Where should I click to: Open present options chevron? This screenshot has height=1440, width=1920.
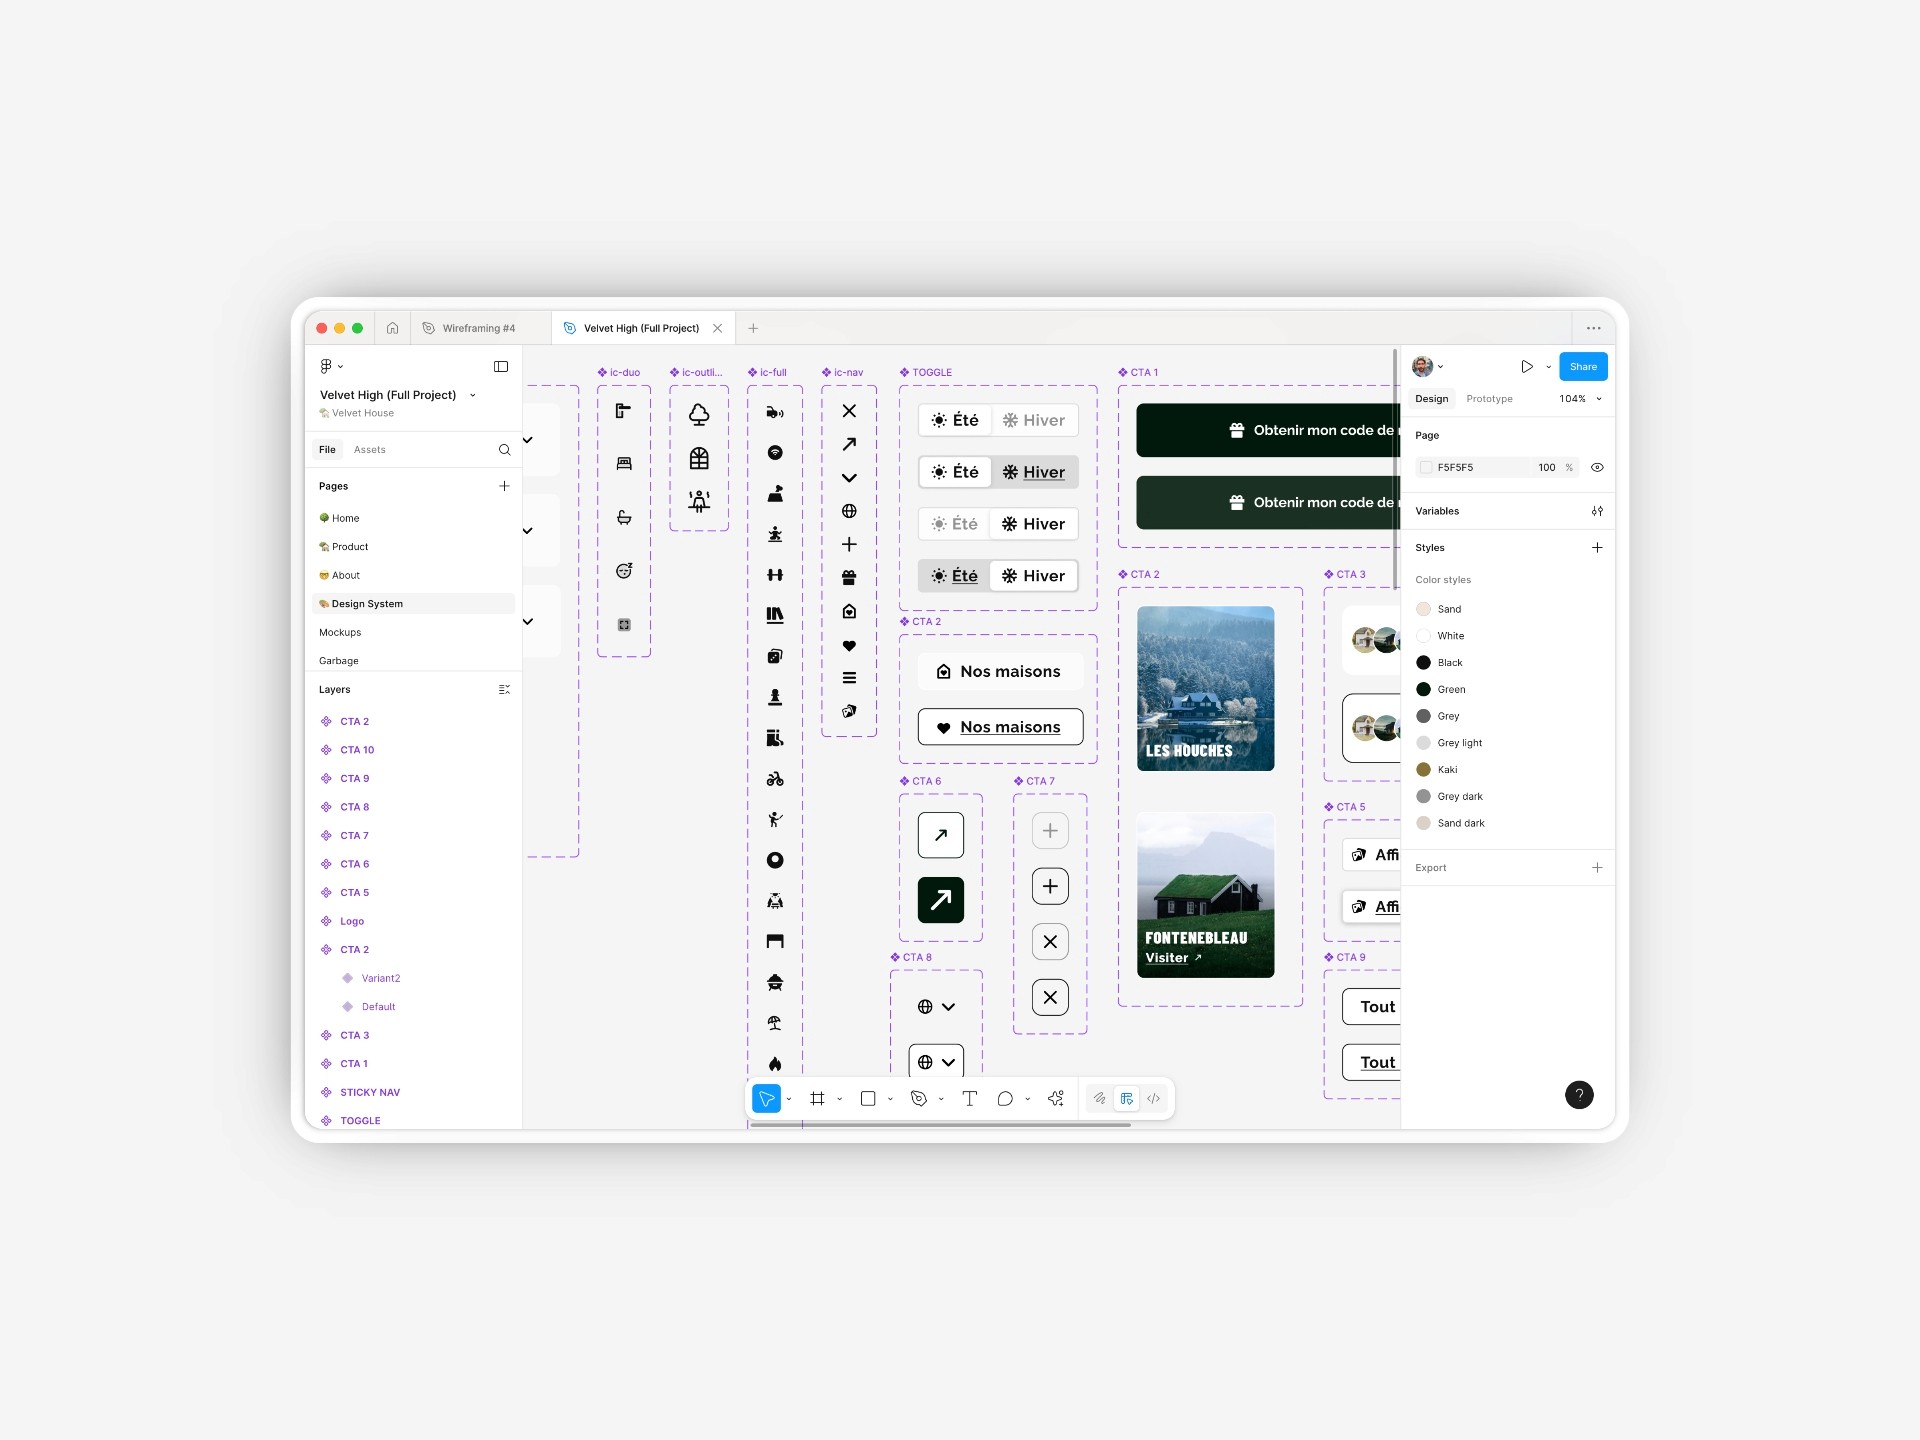point(1548,366)
